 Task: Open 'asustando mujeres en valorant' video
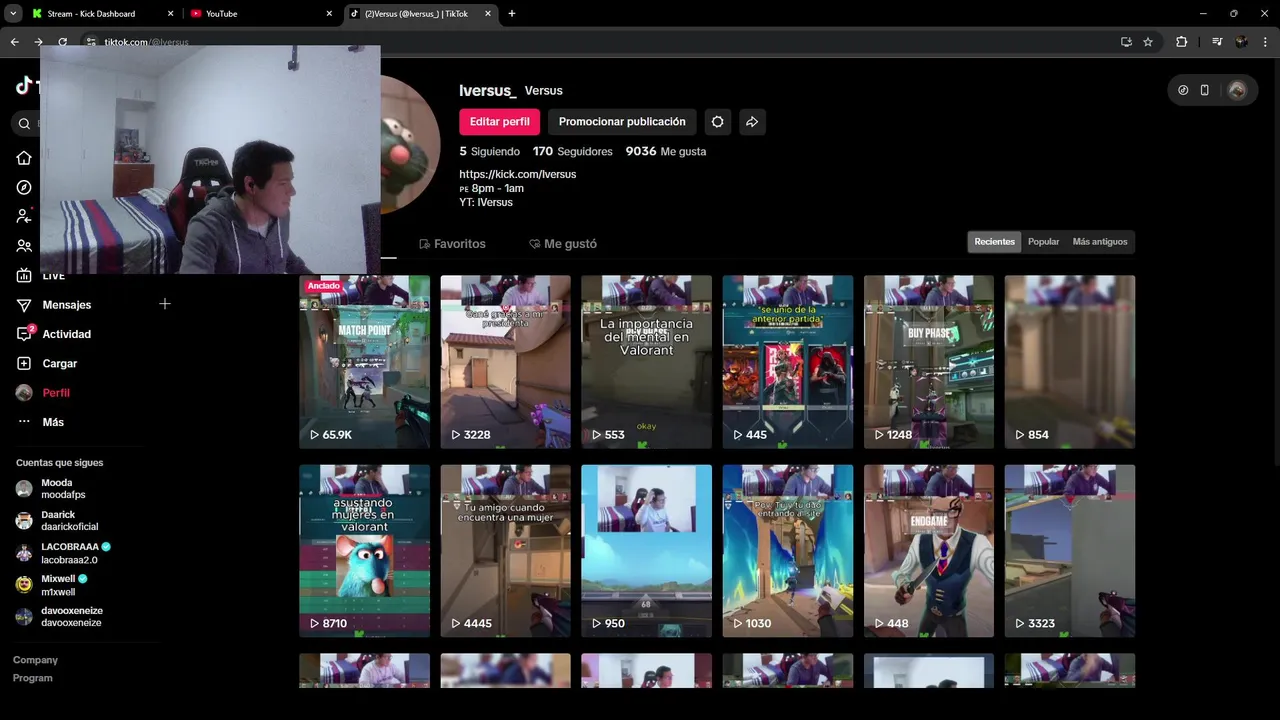coord(365,551)
